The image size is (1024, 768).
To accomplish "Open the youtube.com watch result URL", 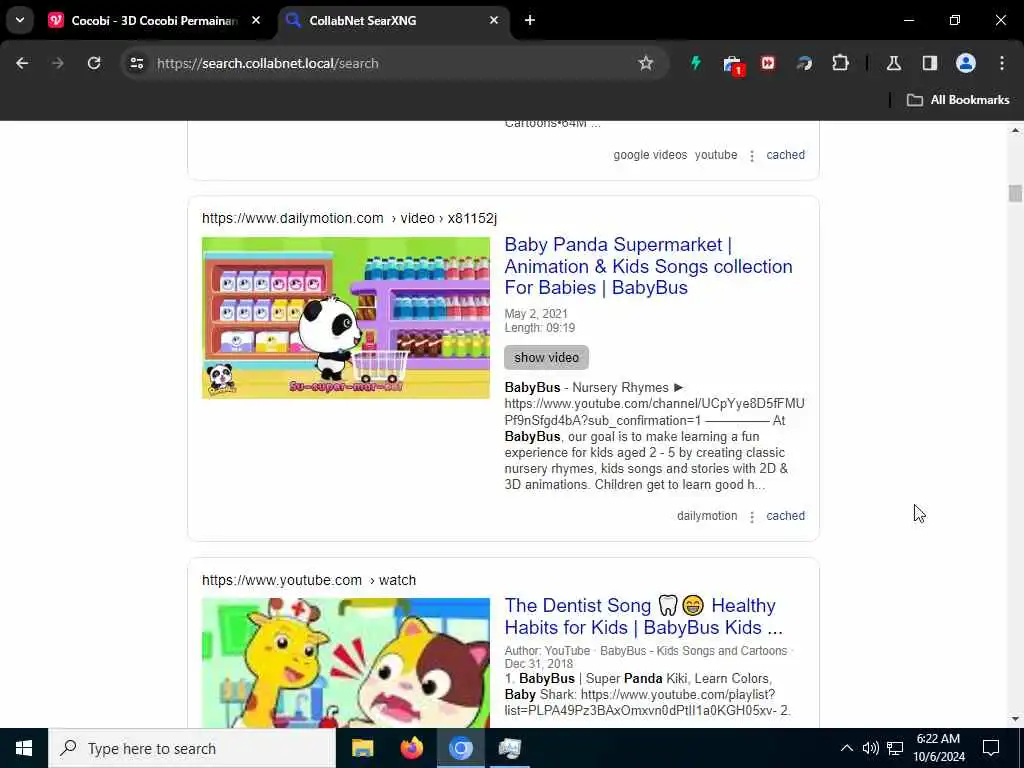I will coord(308,580).
